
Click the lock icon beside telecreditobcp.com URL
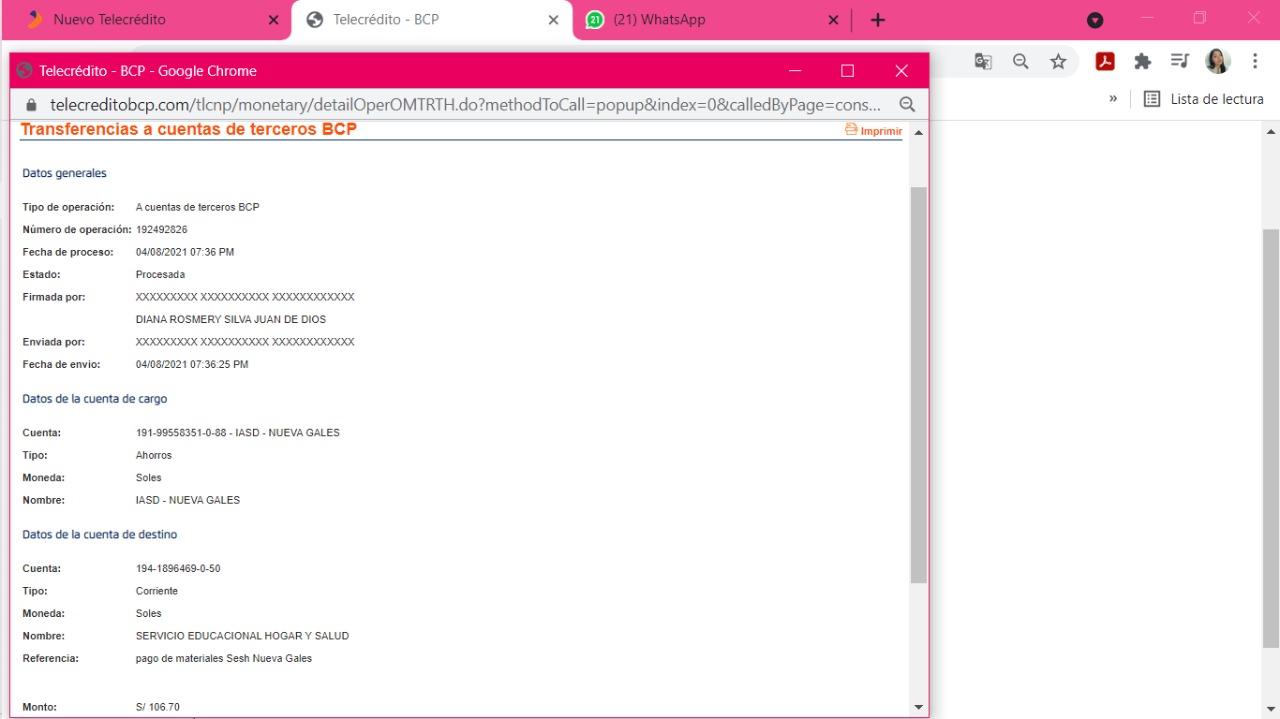click(31, 105)
